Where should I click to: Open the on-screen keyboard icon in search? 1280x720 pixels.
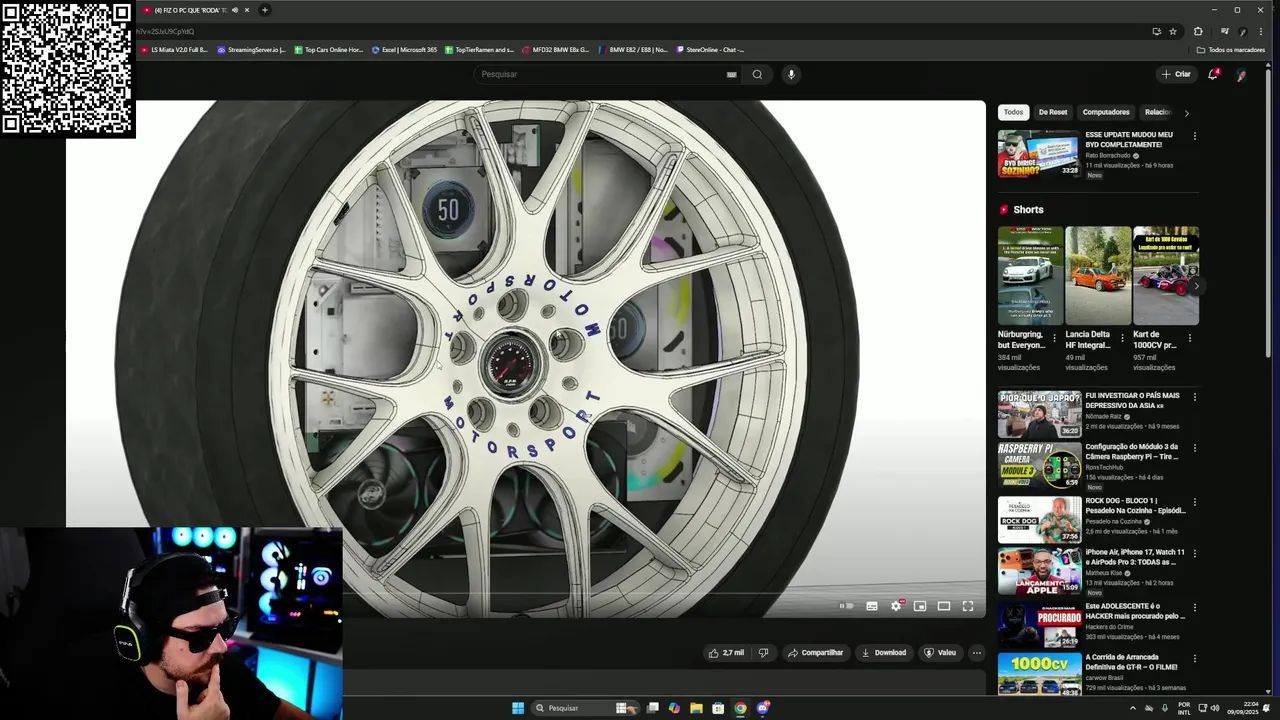point(731,74)
